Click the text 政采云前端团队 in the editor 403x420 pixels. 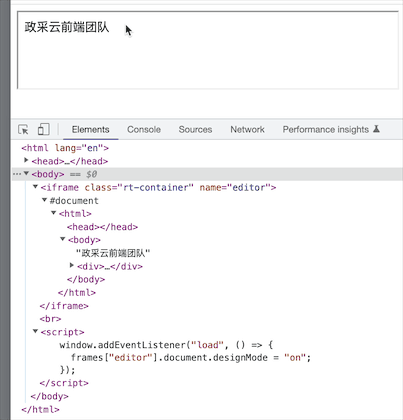(67, 27)
